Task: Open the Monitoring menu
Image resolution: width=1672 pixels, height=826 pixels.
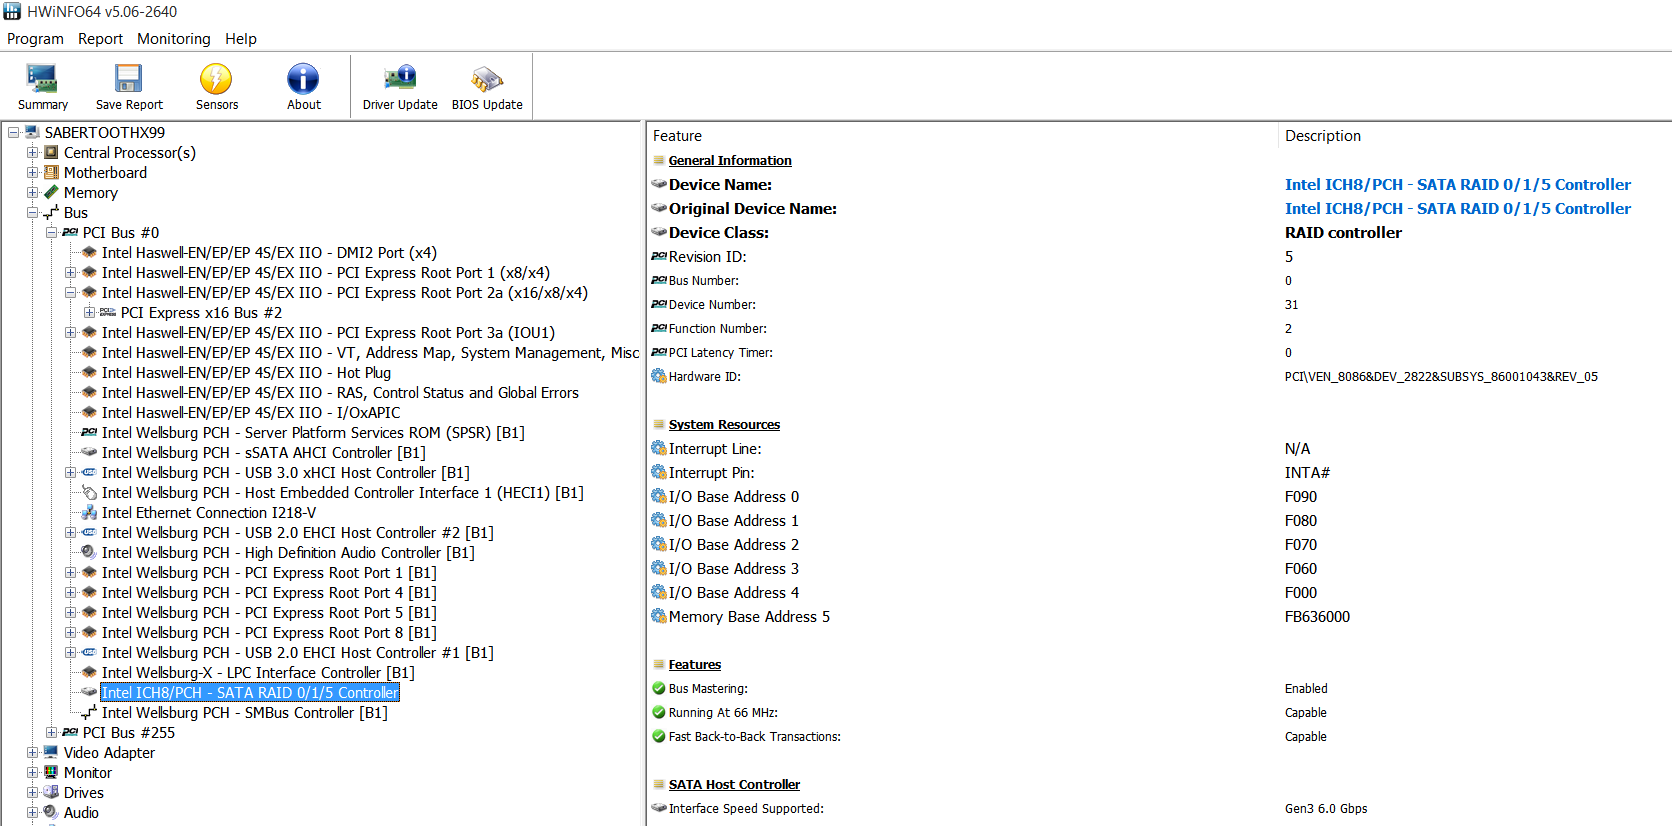Action: [174, 39]
